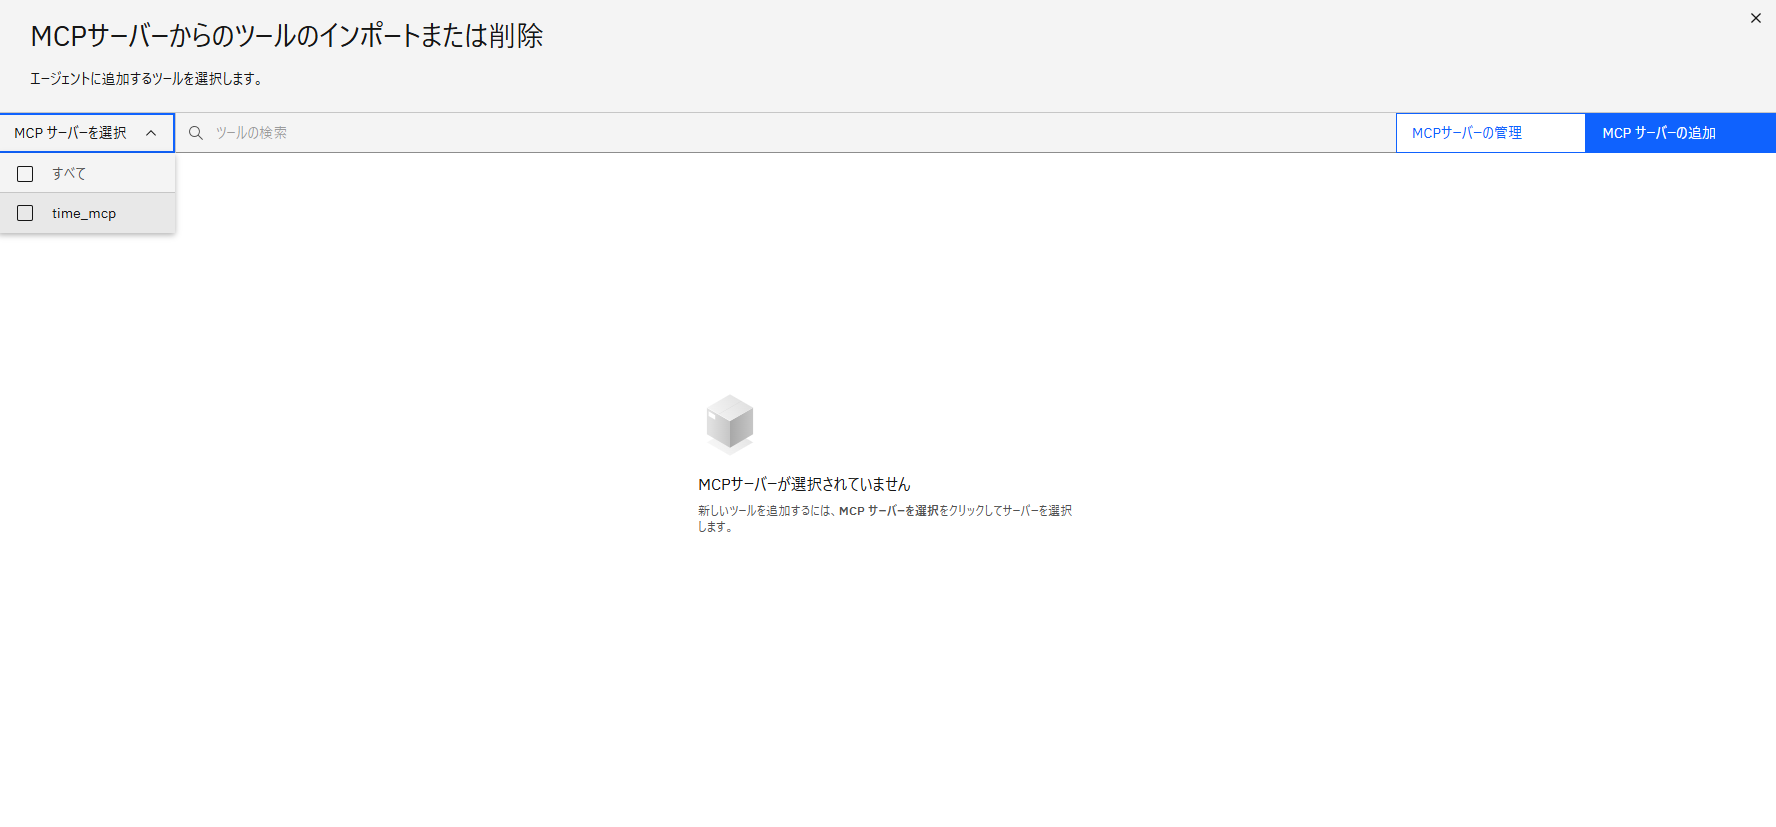The height and width of the screenshot is (827, 1776).
Task: Check the すべて checkbox
Action: pos(26,174)
